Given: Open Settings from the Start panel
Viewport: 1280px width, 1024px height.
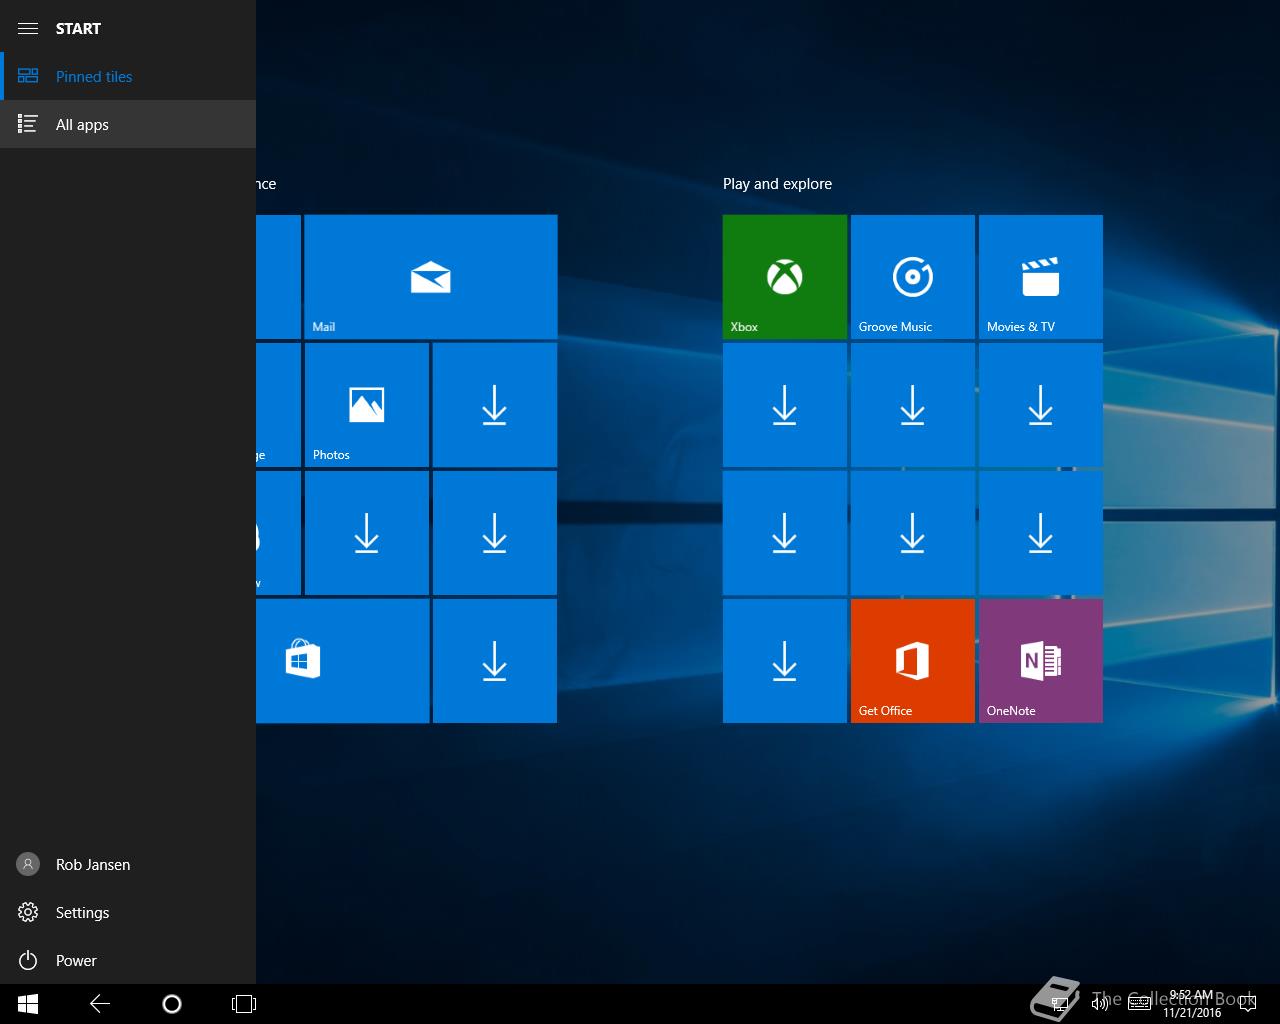Looking at the screenshot, I should pos(128,912).
